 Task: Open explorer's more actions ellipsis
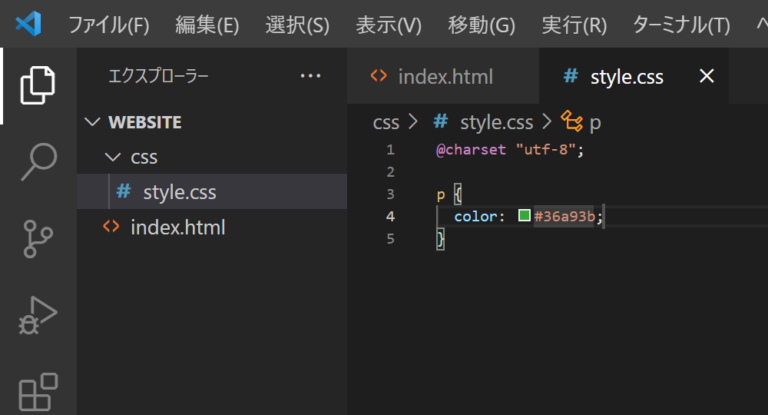pyautogui.click(x=311, y=76)
